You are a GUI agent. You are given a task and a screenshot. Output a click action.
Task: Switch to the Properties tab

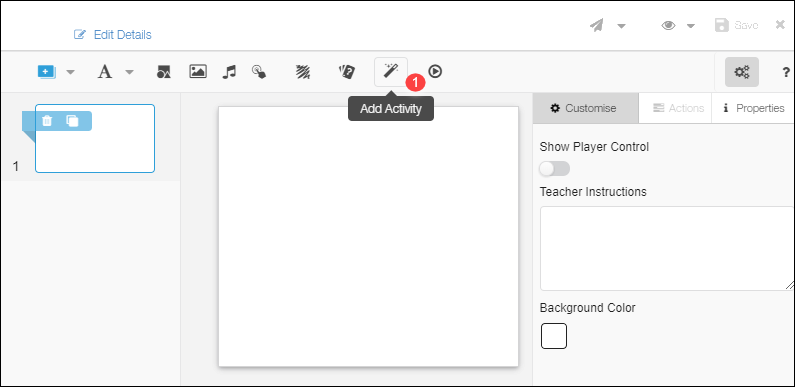tap(753, 108)
